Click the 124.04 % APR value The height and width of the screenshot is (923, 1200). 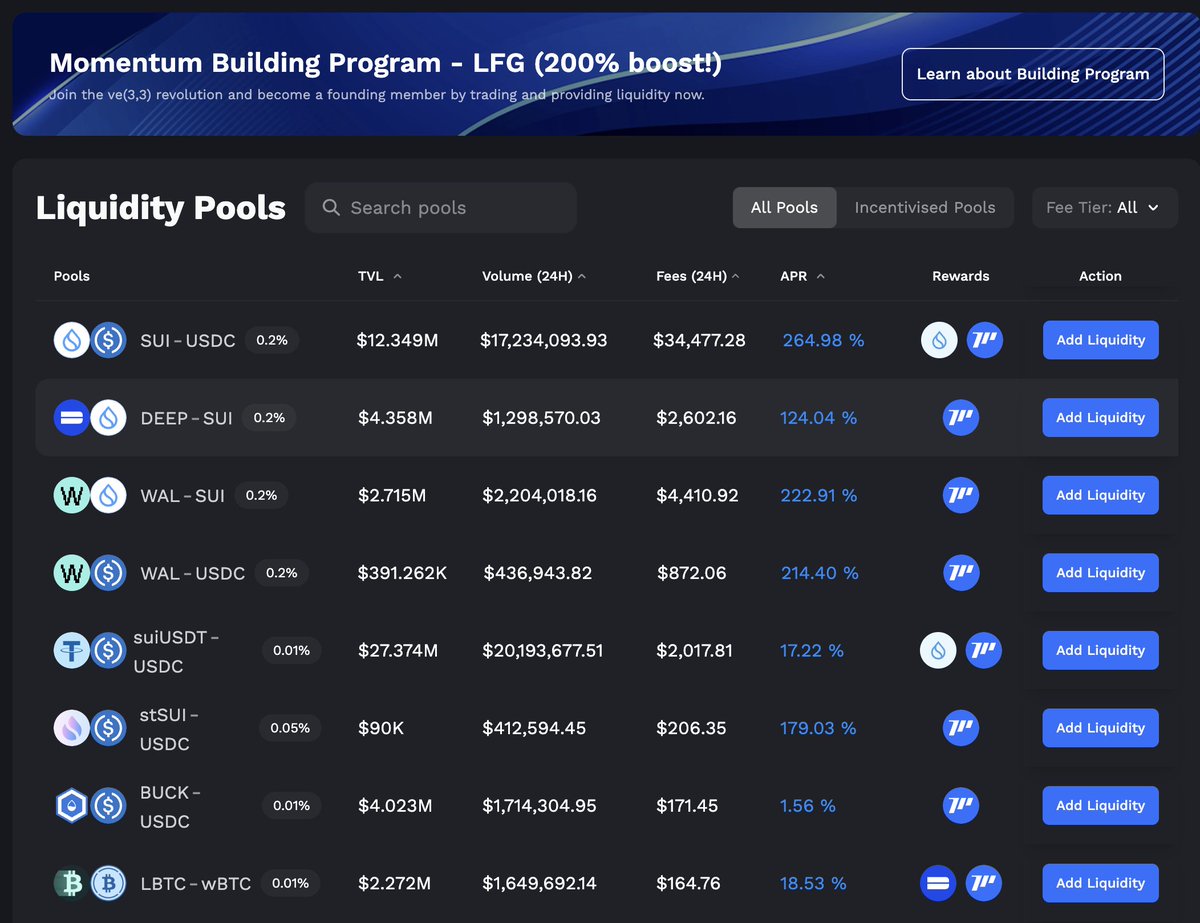click(x=819, y=418)
